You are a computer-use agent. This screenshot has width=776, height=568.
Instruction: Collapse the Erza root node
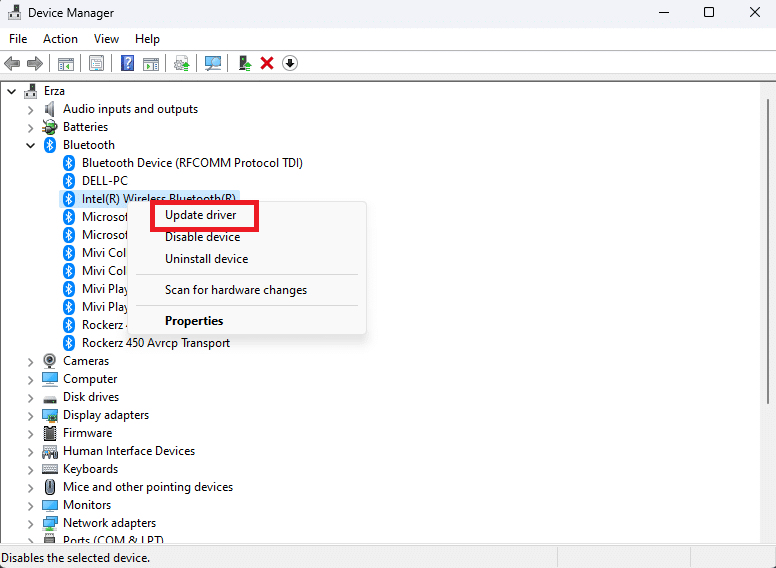tap(12, 91)
